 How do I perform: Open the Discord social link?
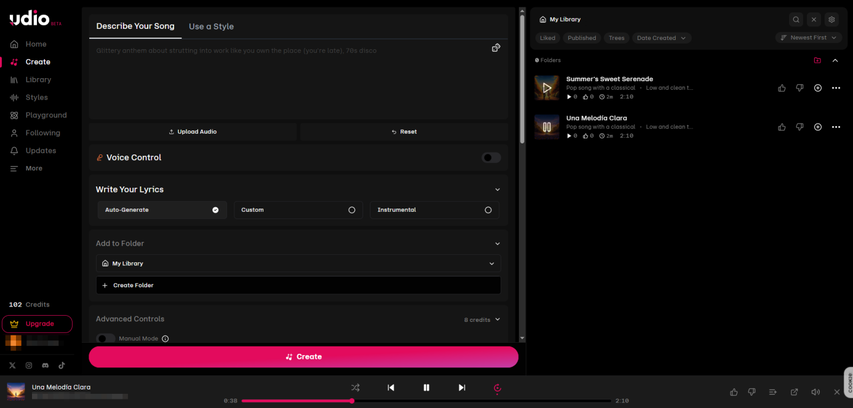click(x=45, y=365)
